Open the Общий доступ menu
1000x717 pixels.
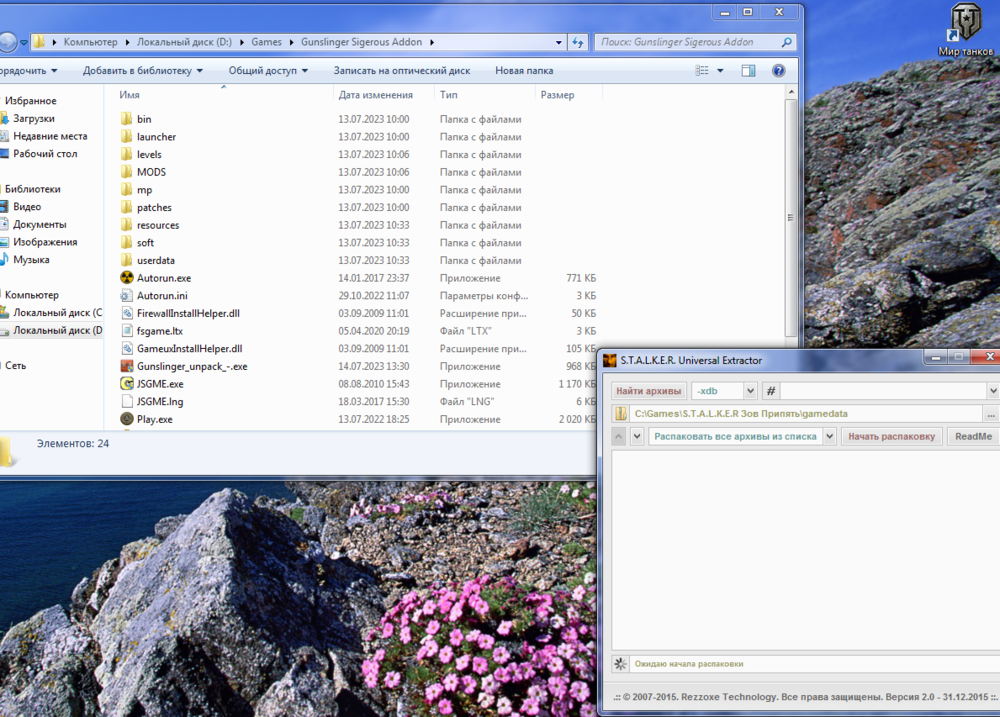click(268, 71)
